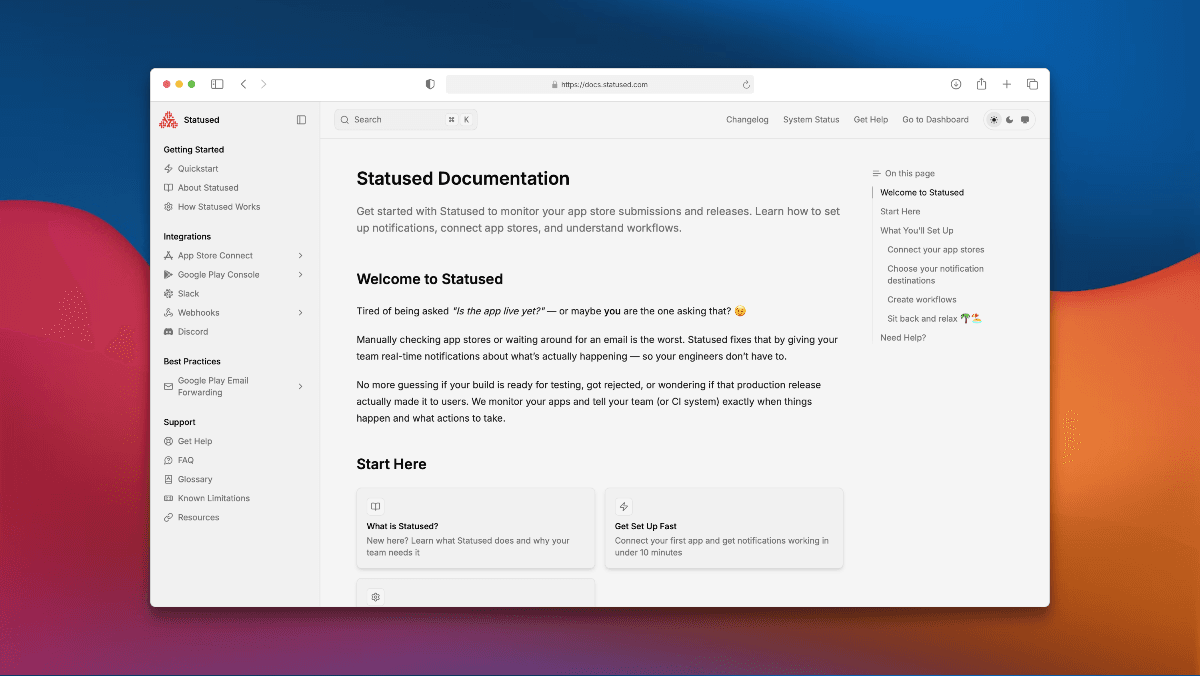Expand the Google Play Console section
The height and width of the screenshot is (676, 1200).
pyautogui.click(x=300, y=274)
